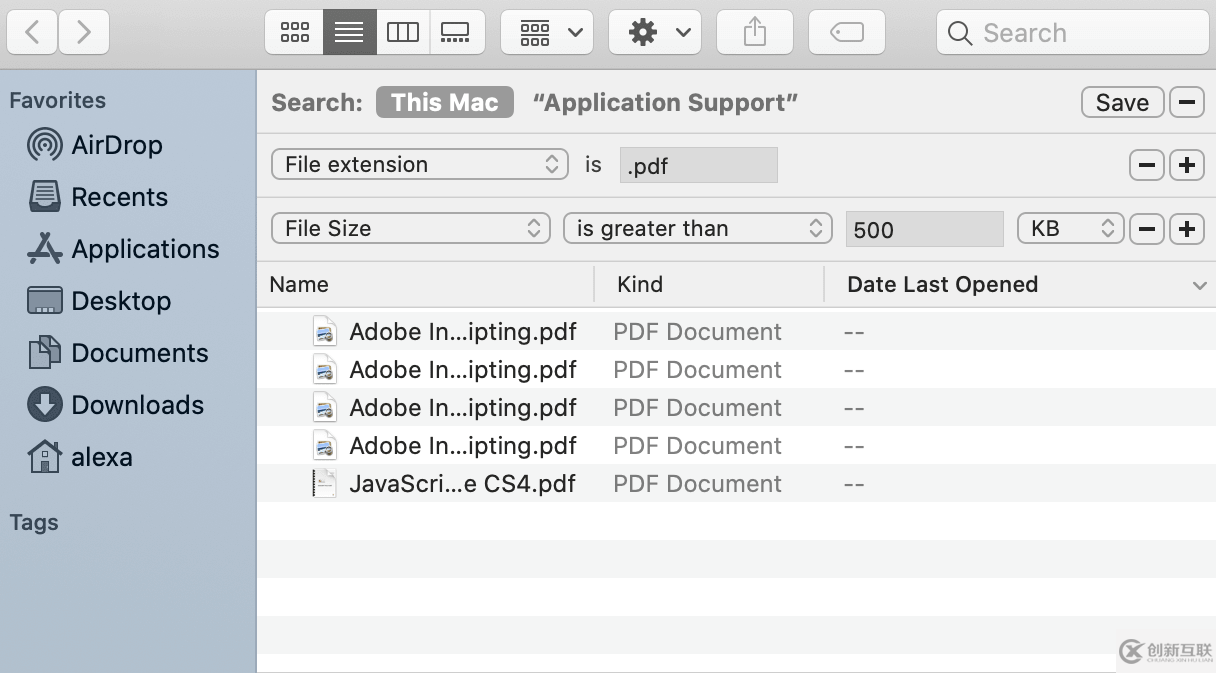
Task: Select list view toggle button
Action: pyautogui.click(x=349, y=33)
